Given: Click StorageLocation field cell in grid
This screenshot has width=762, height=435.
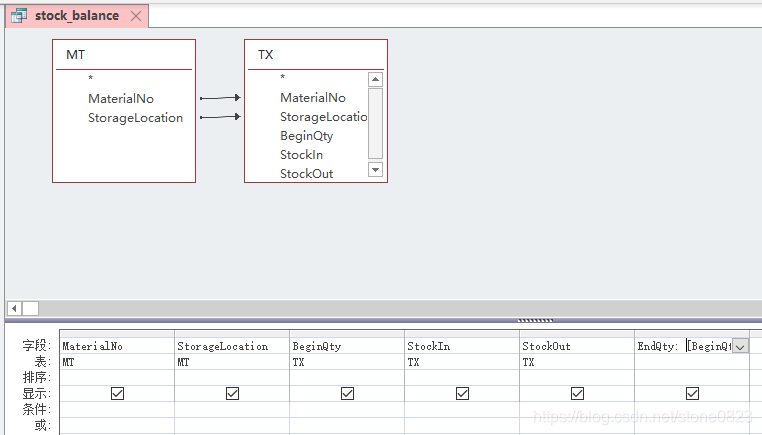Looking at the screenshot, I should (232, 346).
